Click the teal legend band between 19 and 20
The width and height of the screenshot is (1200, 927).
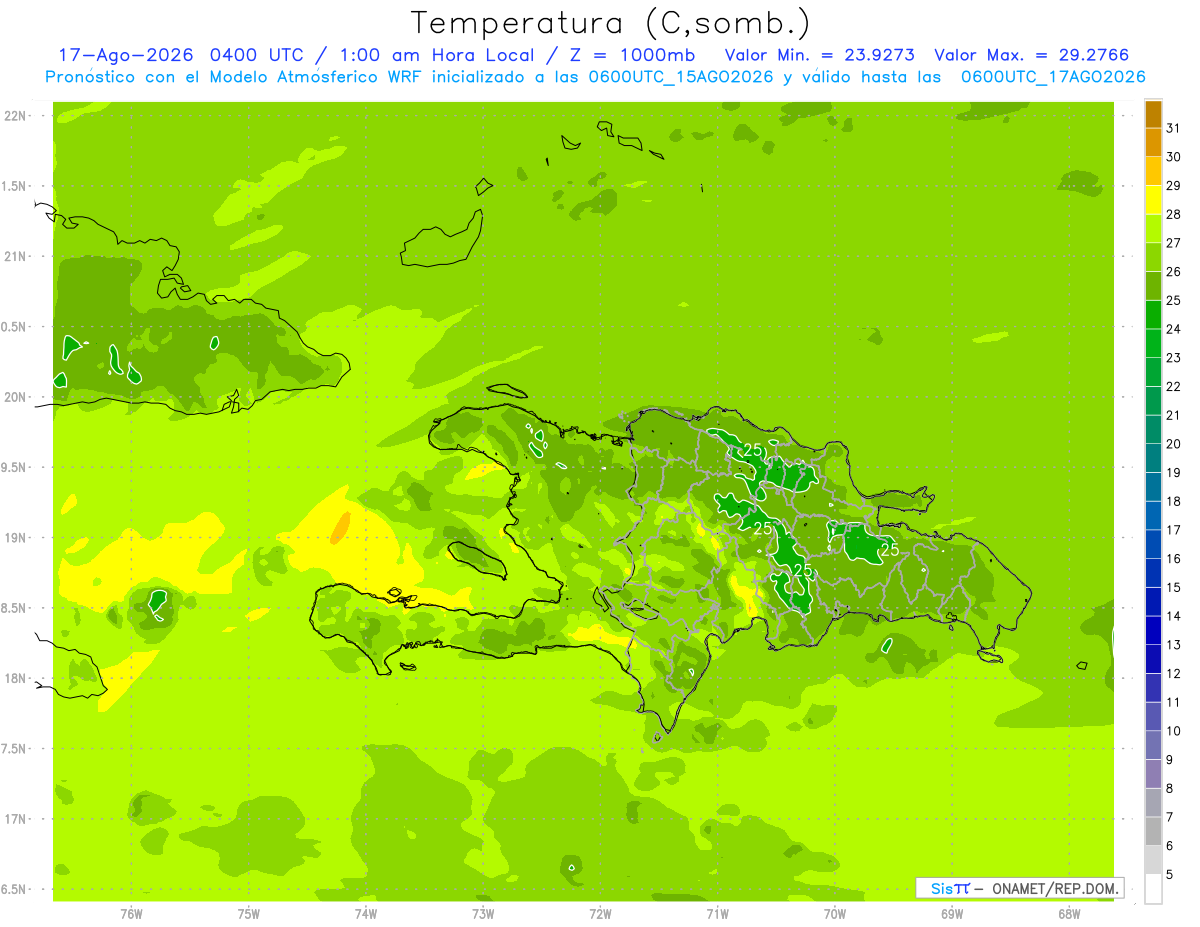tap(1153, 458)
